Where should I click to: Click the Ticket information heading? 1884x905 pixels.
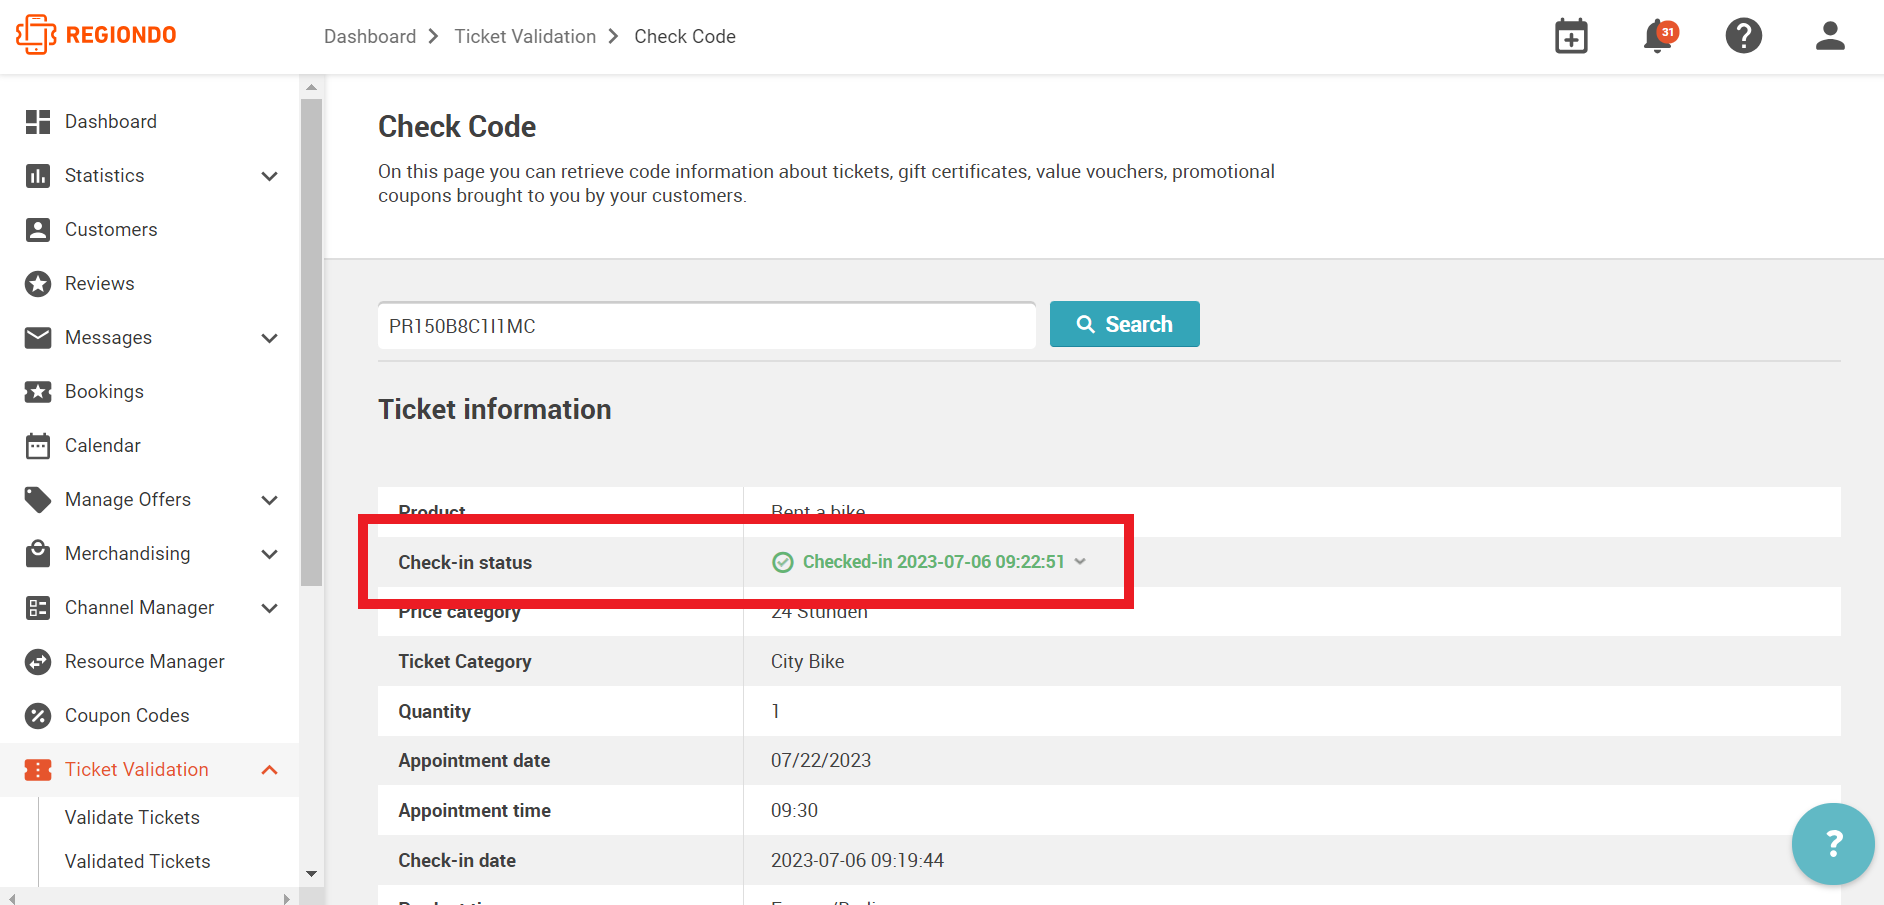(494, 410)
